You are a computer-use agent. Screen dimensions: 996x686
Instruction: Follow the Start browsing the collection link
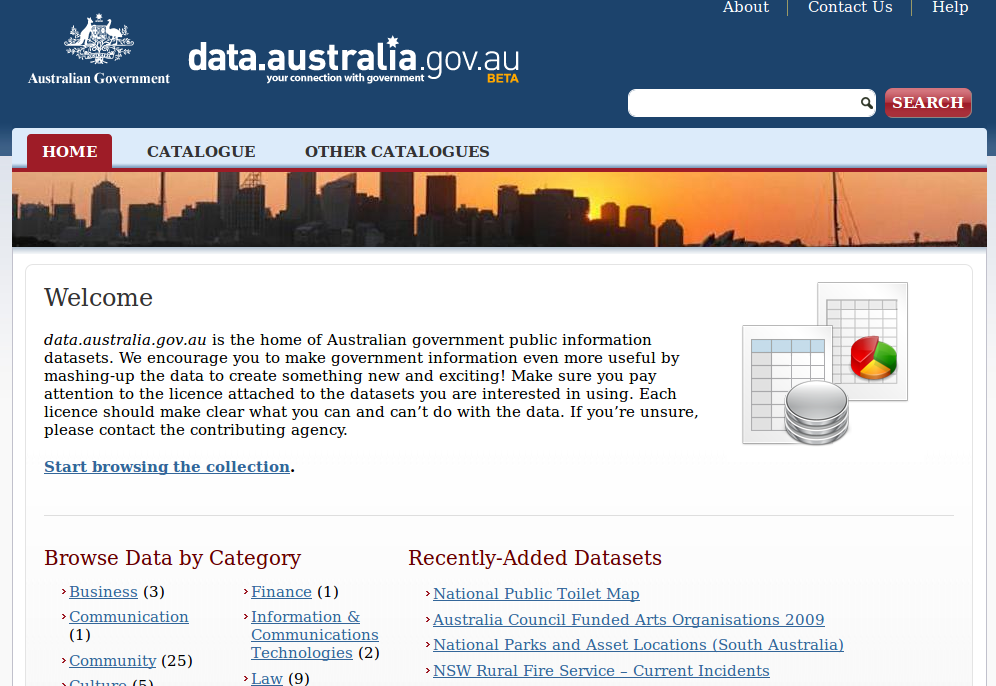click(167, 467)
